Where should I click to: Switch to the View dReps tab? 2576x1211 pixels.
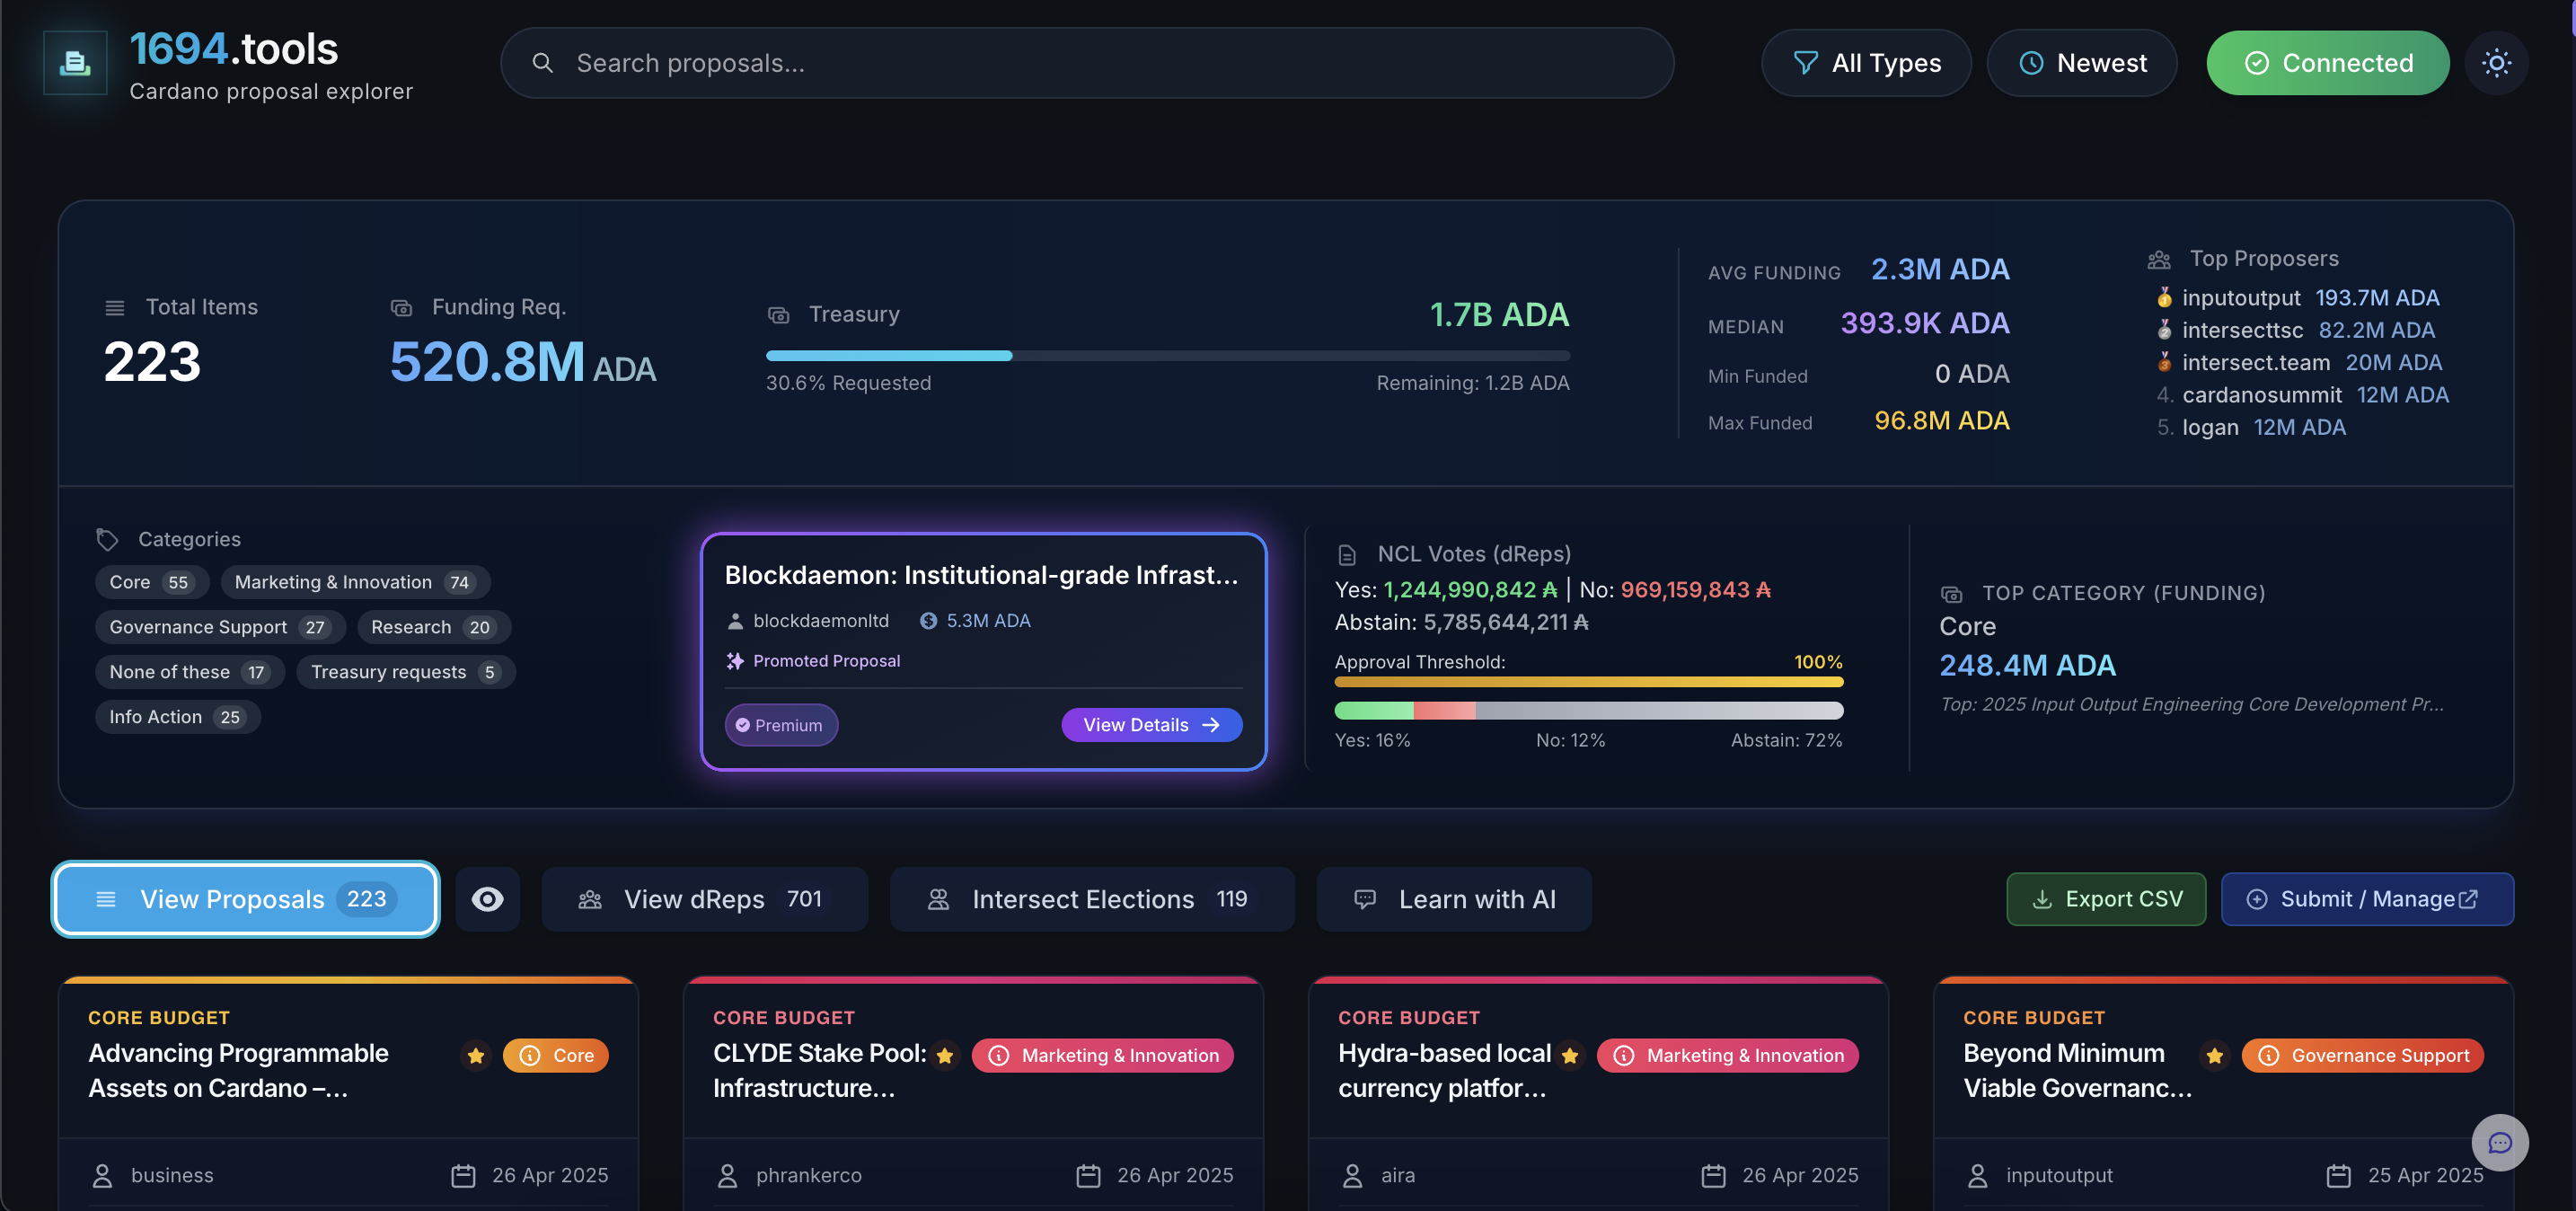point(704,899)
